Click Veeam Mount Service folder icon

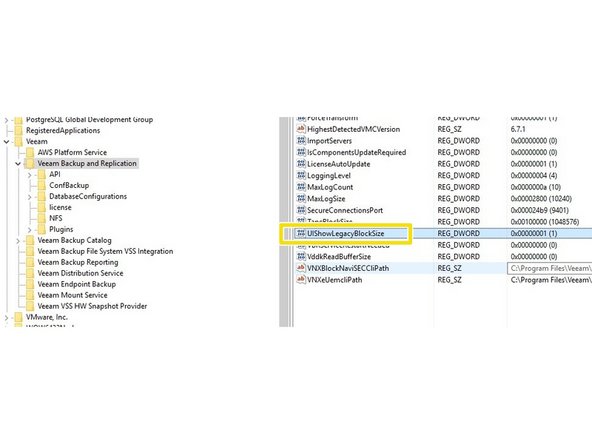tap(30, 295)
